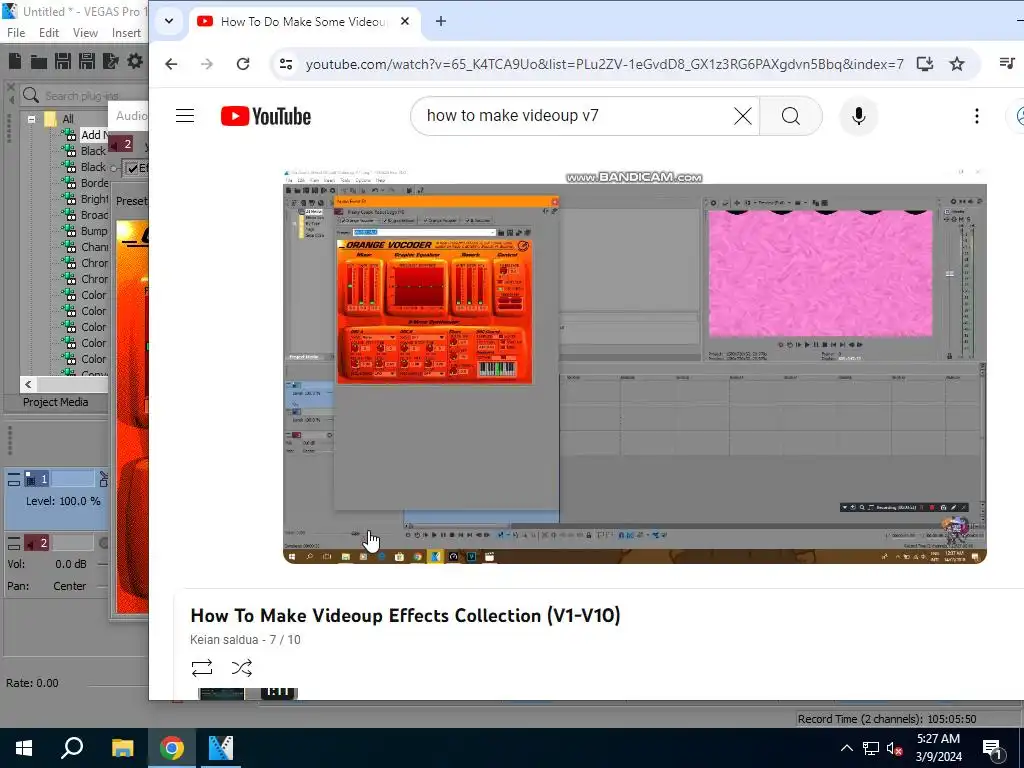The image size is (1024, 768).
Task: Close the How To Do Make Some Videoup tab
Action: (405, 22)
